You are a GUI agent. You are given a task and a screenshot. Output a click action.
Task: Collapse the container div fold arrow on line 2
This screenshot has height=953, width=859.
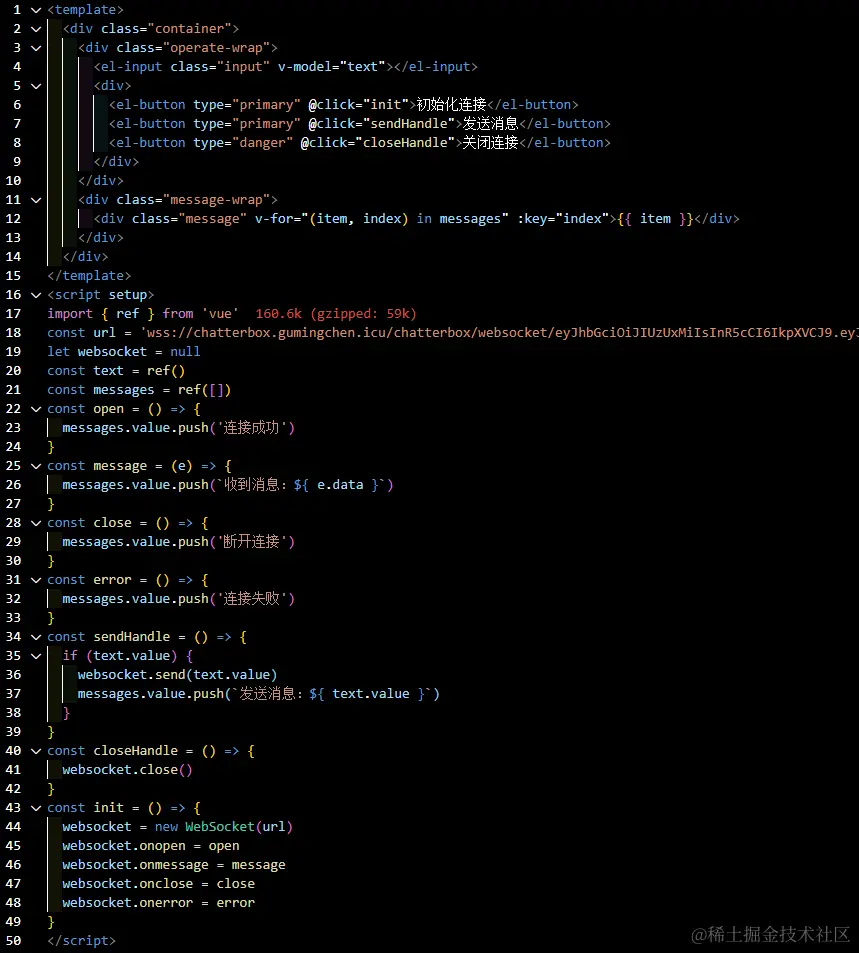36,29
